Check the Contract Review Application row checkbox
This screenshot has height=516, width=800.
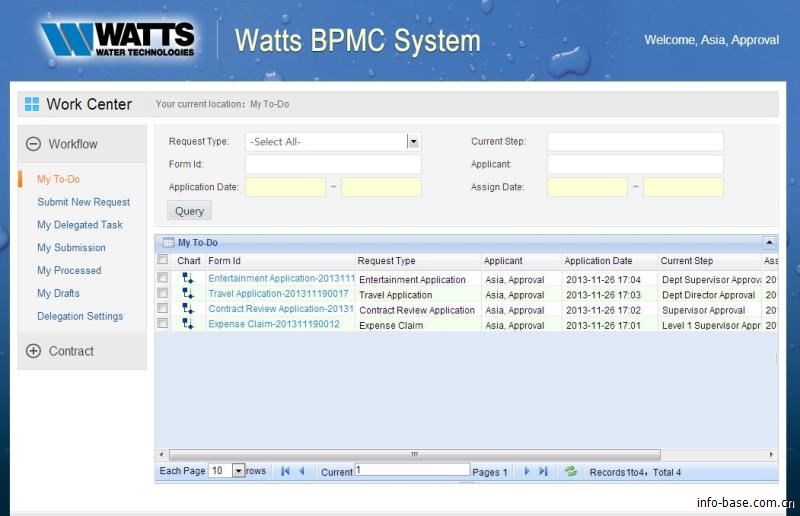pos(162,308)
